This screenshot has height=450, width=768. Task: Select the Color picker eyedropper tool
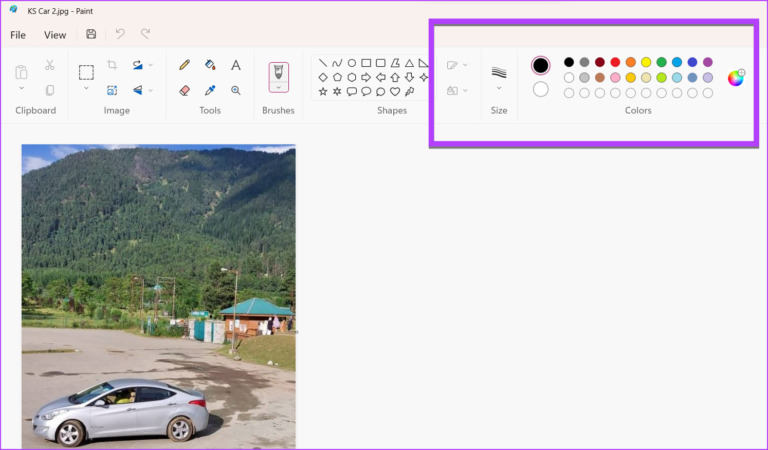[210, 90]
